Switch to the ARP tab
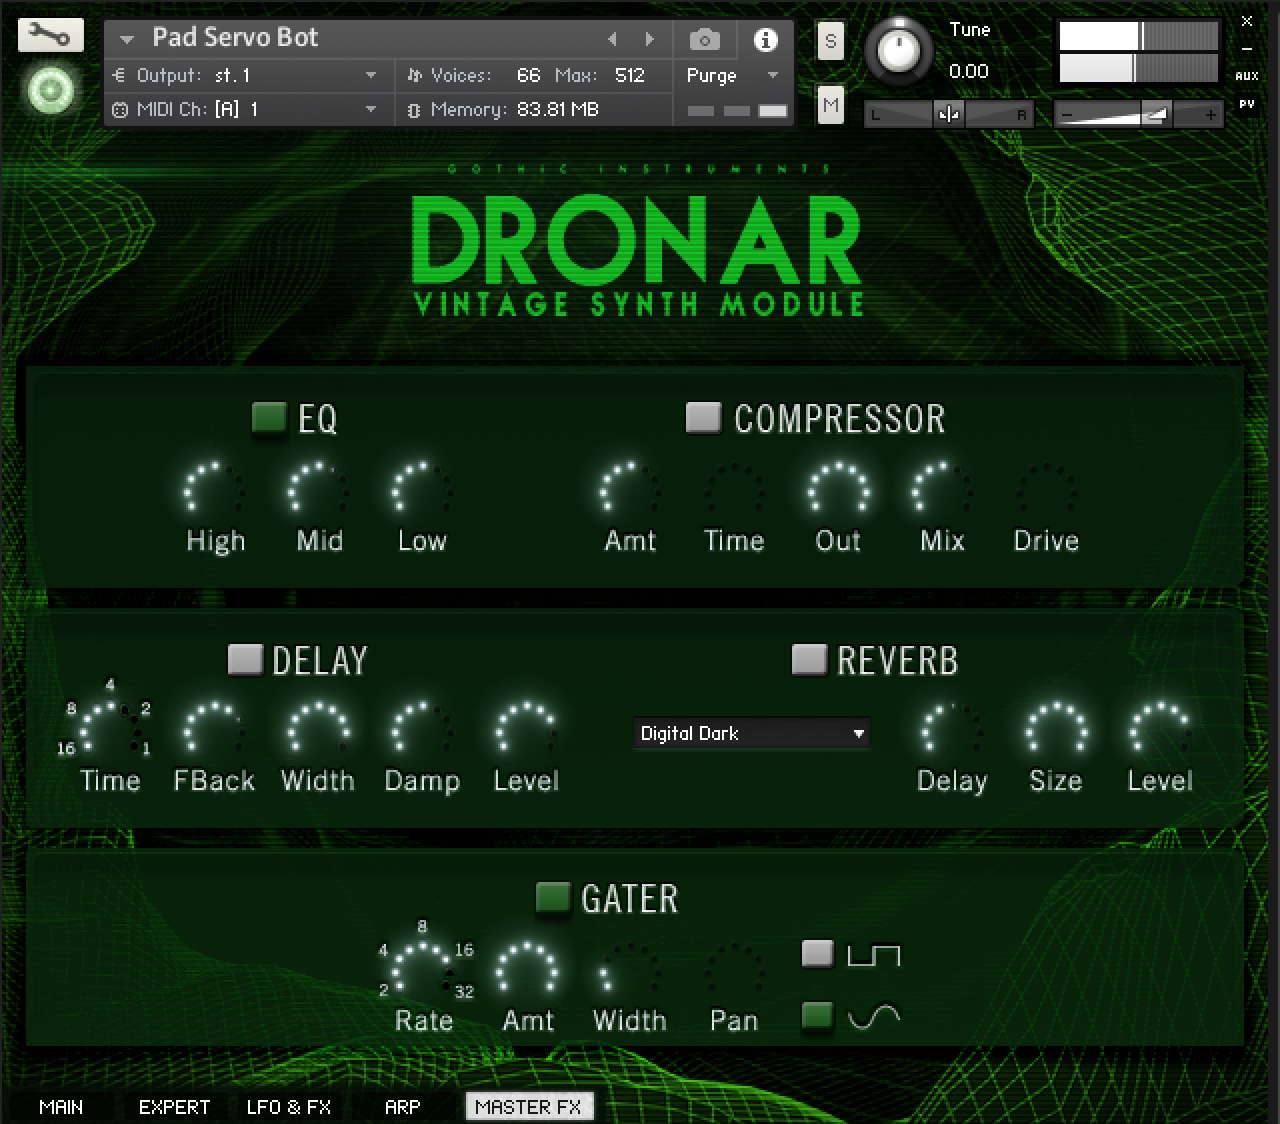This screenshot has height=1124, width=1280. pos(402,1107)
